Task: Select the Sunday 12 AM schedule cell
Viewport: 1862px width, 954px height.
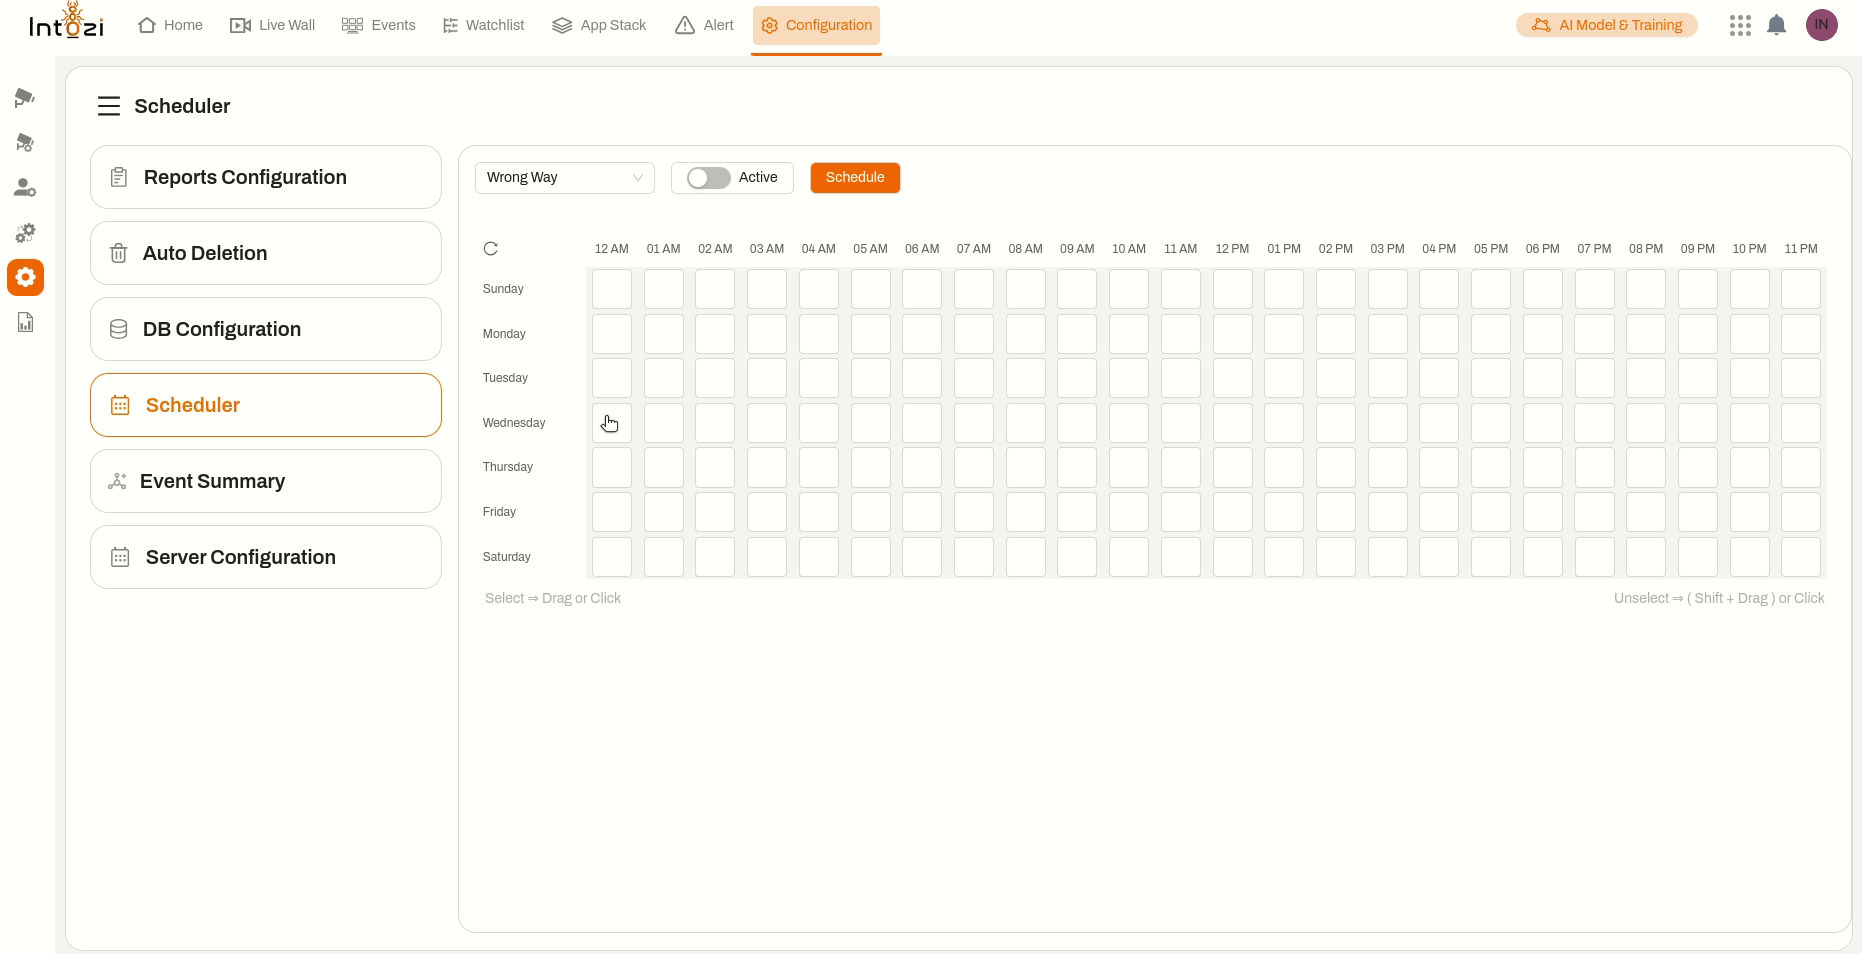Action: pyautogui.click(x=612, y=289)
